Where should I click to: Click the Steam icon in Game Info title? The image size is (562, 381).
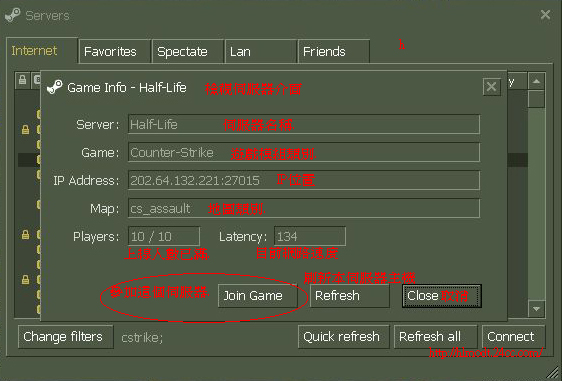[54, 87]
